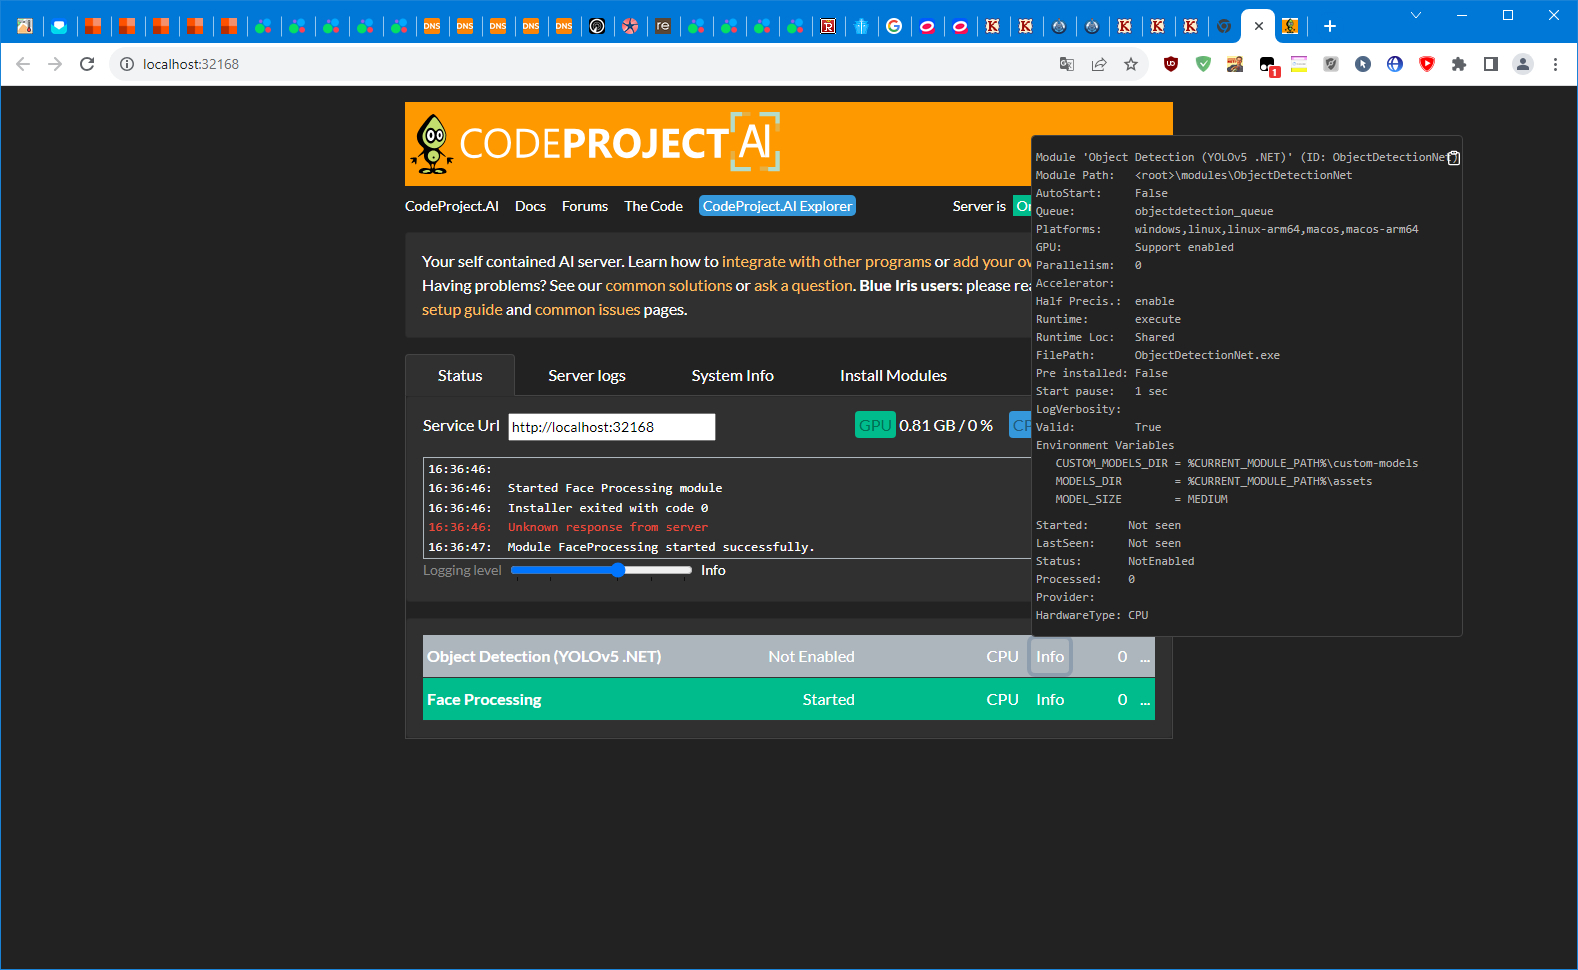Open the Install Modules tab
This screenshot has width=1578, height=970.
(x=892, y=376)
